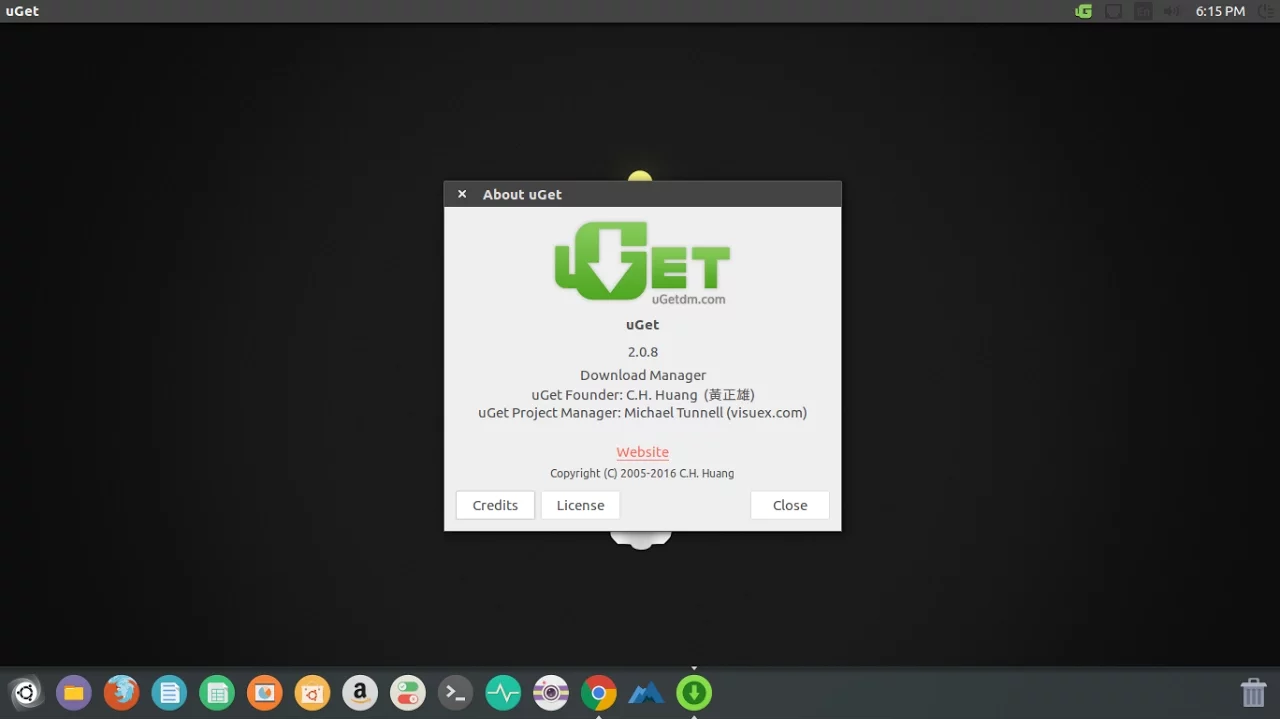The width and height of the screenshot is (1280, 720).
Task: Open the System Monitor pulse icon
Action: [503, 693]
